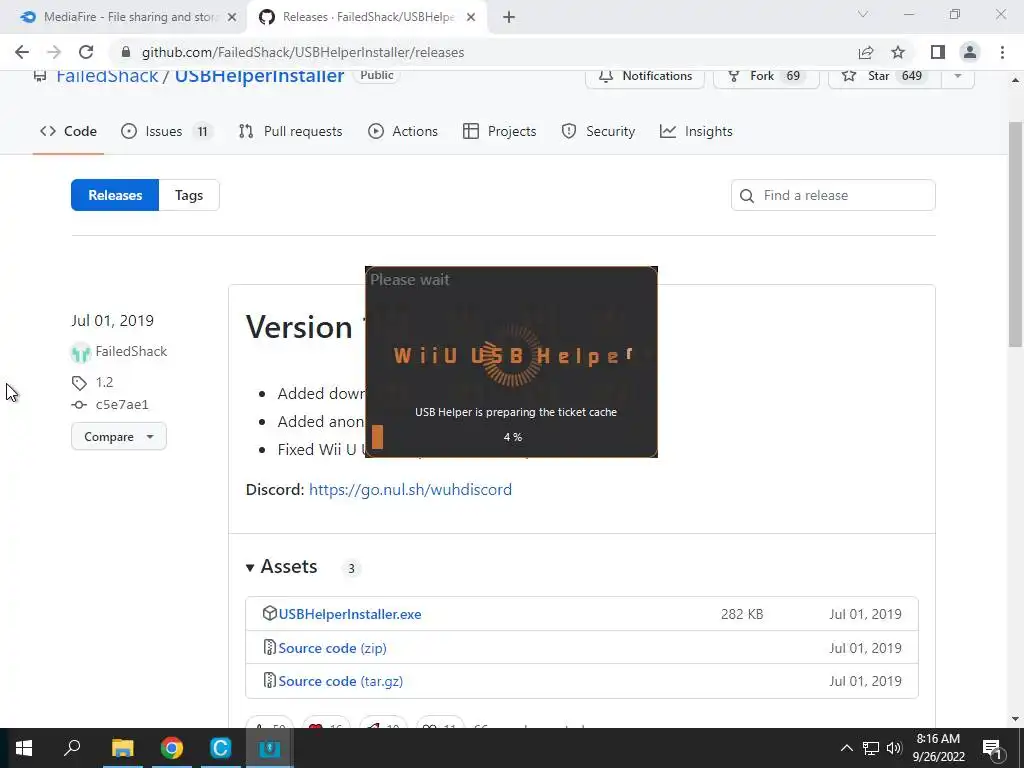Image resolution: width=1024 pixels, height=768 pixels.
Task: Open the Issues tab
Action: (167, 131)
